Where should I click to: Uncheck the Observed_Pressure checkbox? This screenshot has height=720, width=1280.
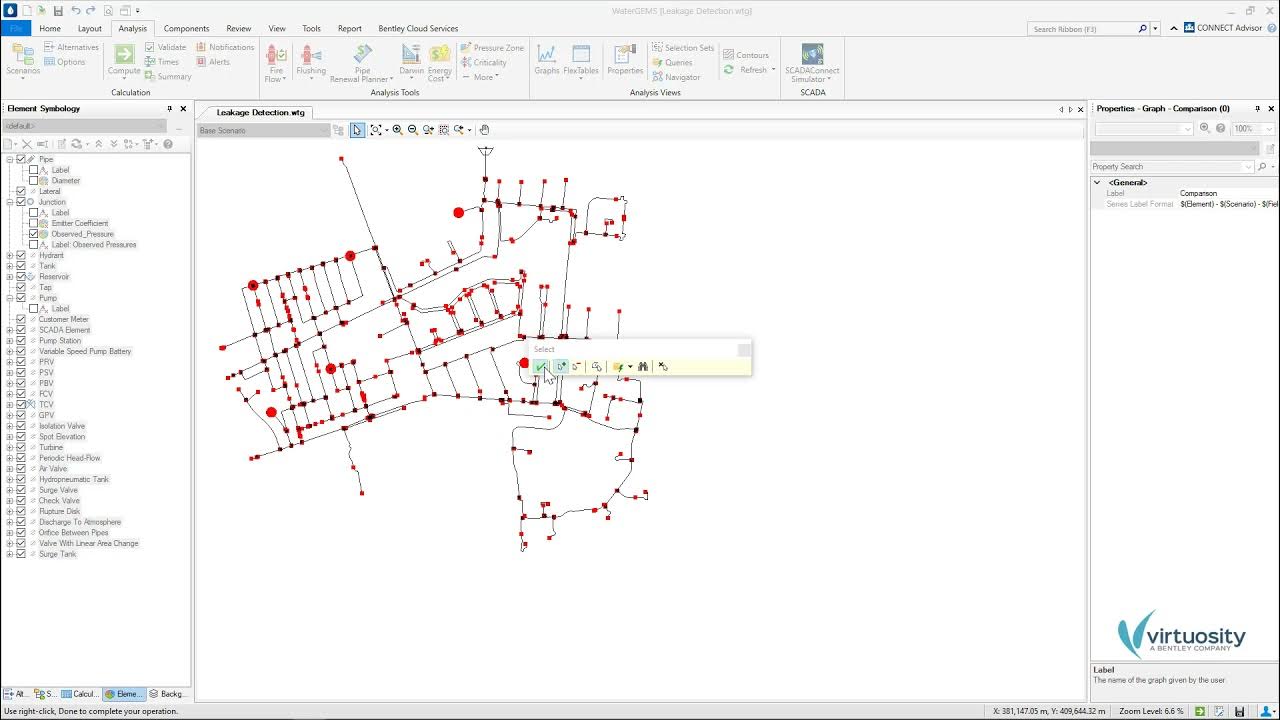click(x=34, y=234)
